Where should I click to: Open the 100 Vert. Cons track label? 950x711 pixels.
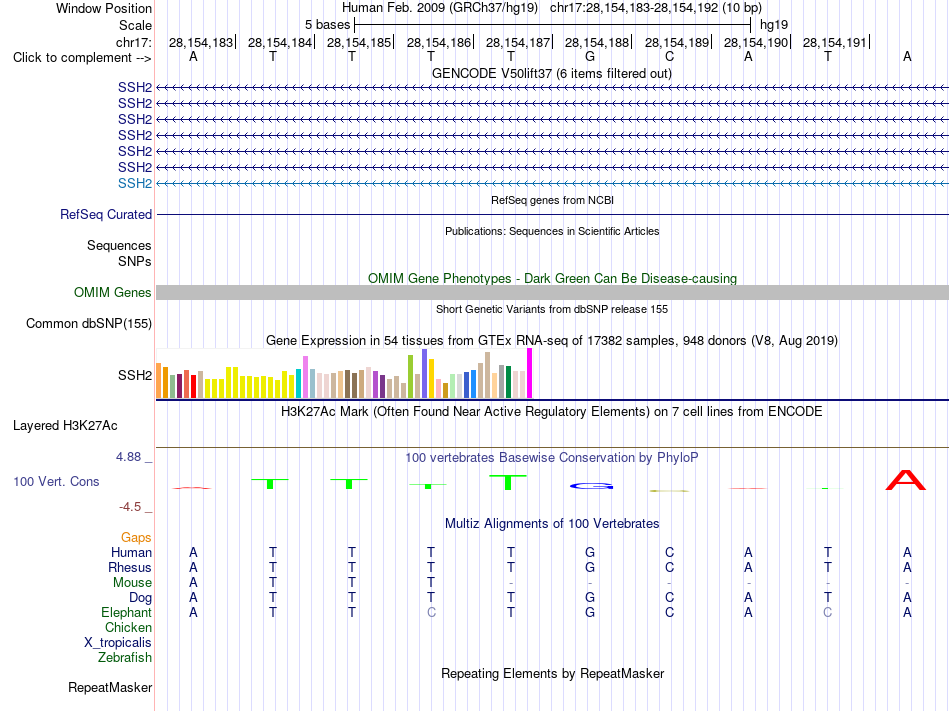click(56, 481)
